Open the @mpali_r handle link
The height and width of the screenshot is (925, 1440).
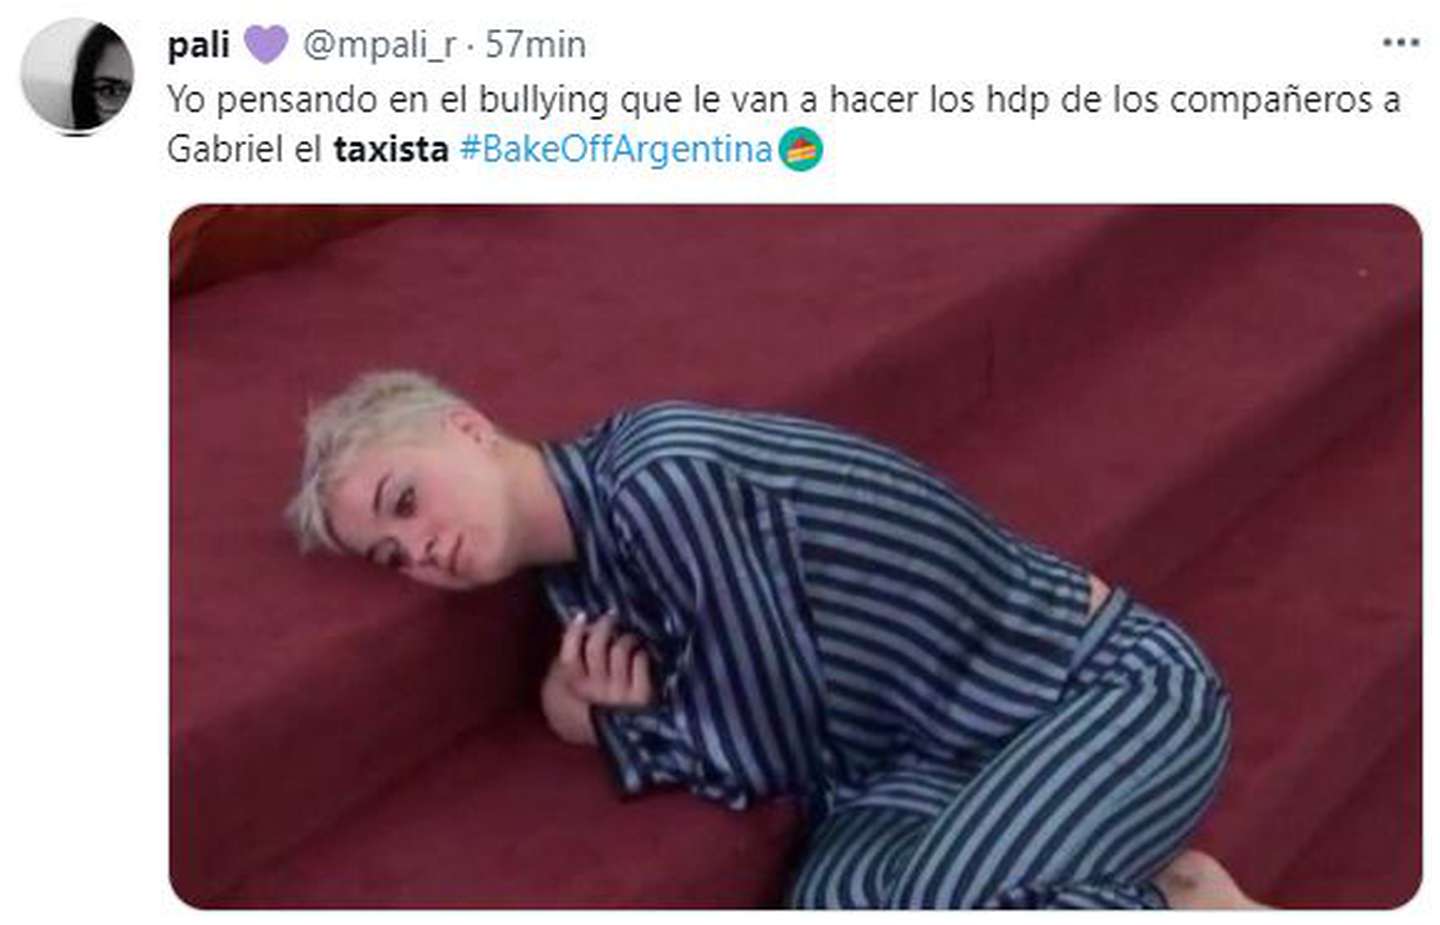tap(379, 45)
